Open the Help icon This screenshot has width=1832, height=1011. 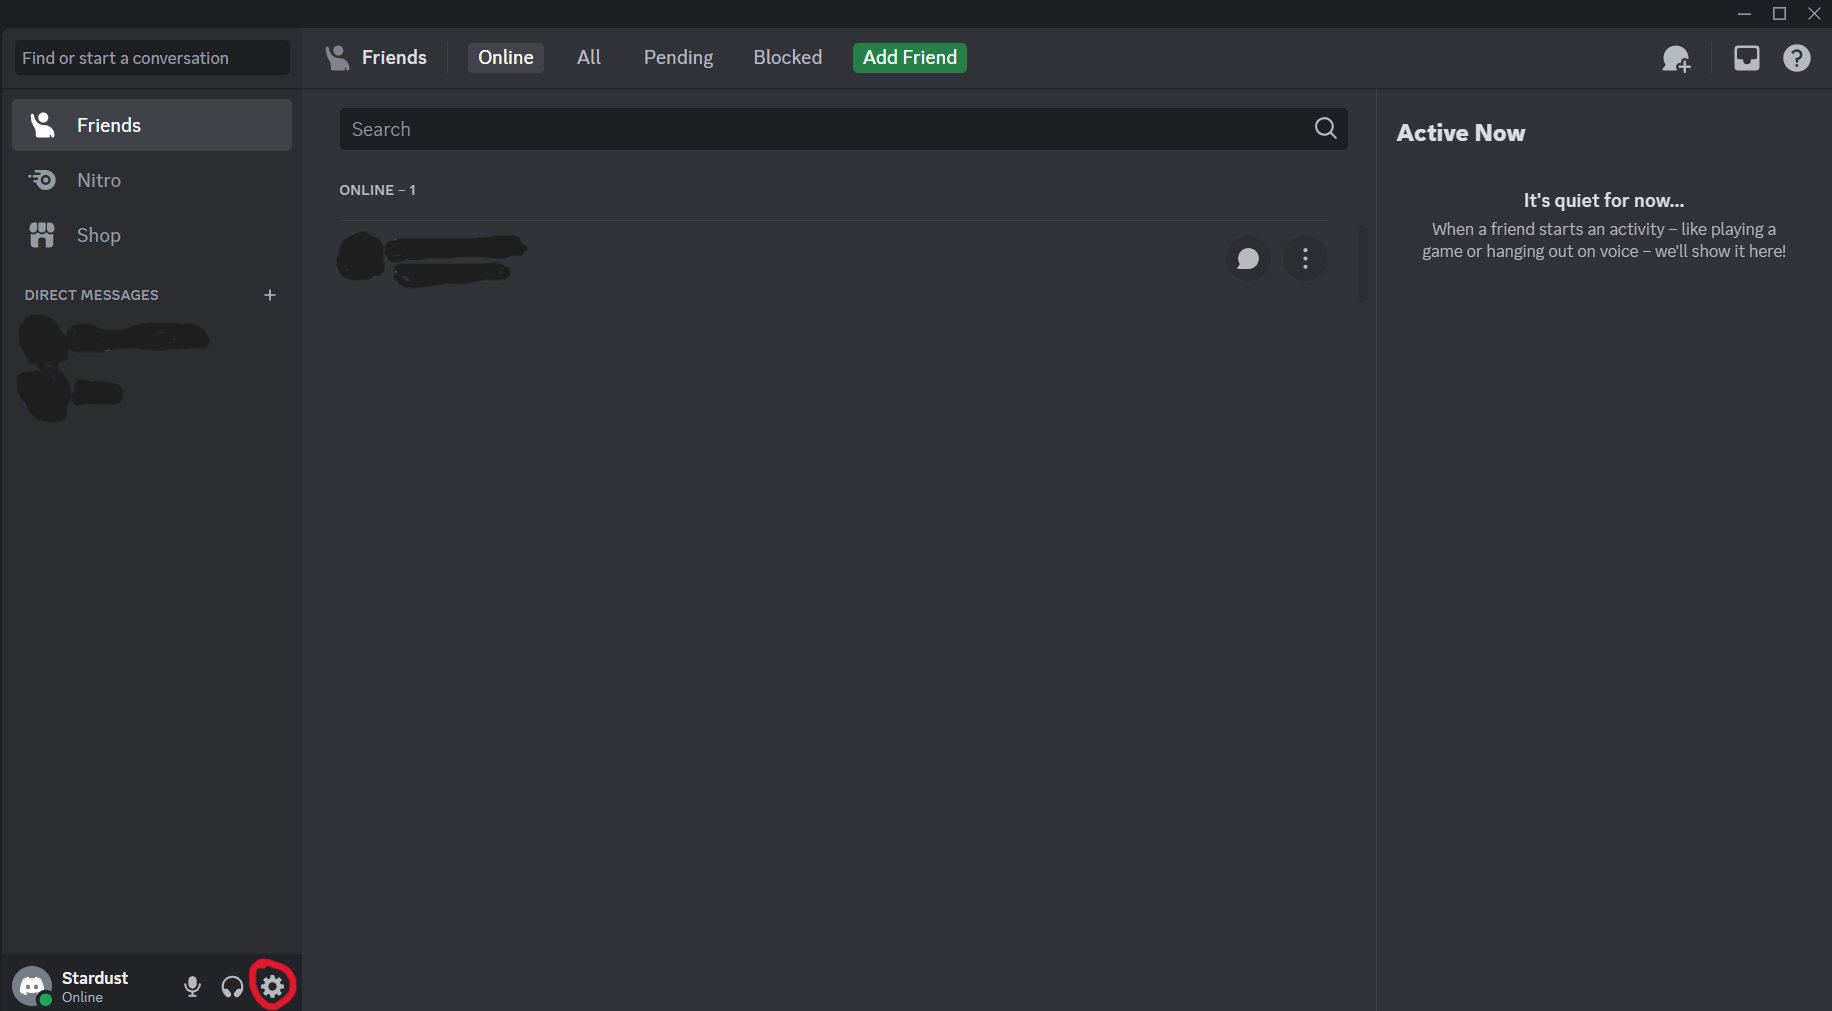(x=1796, y=58)
